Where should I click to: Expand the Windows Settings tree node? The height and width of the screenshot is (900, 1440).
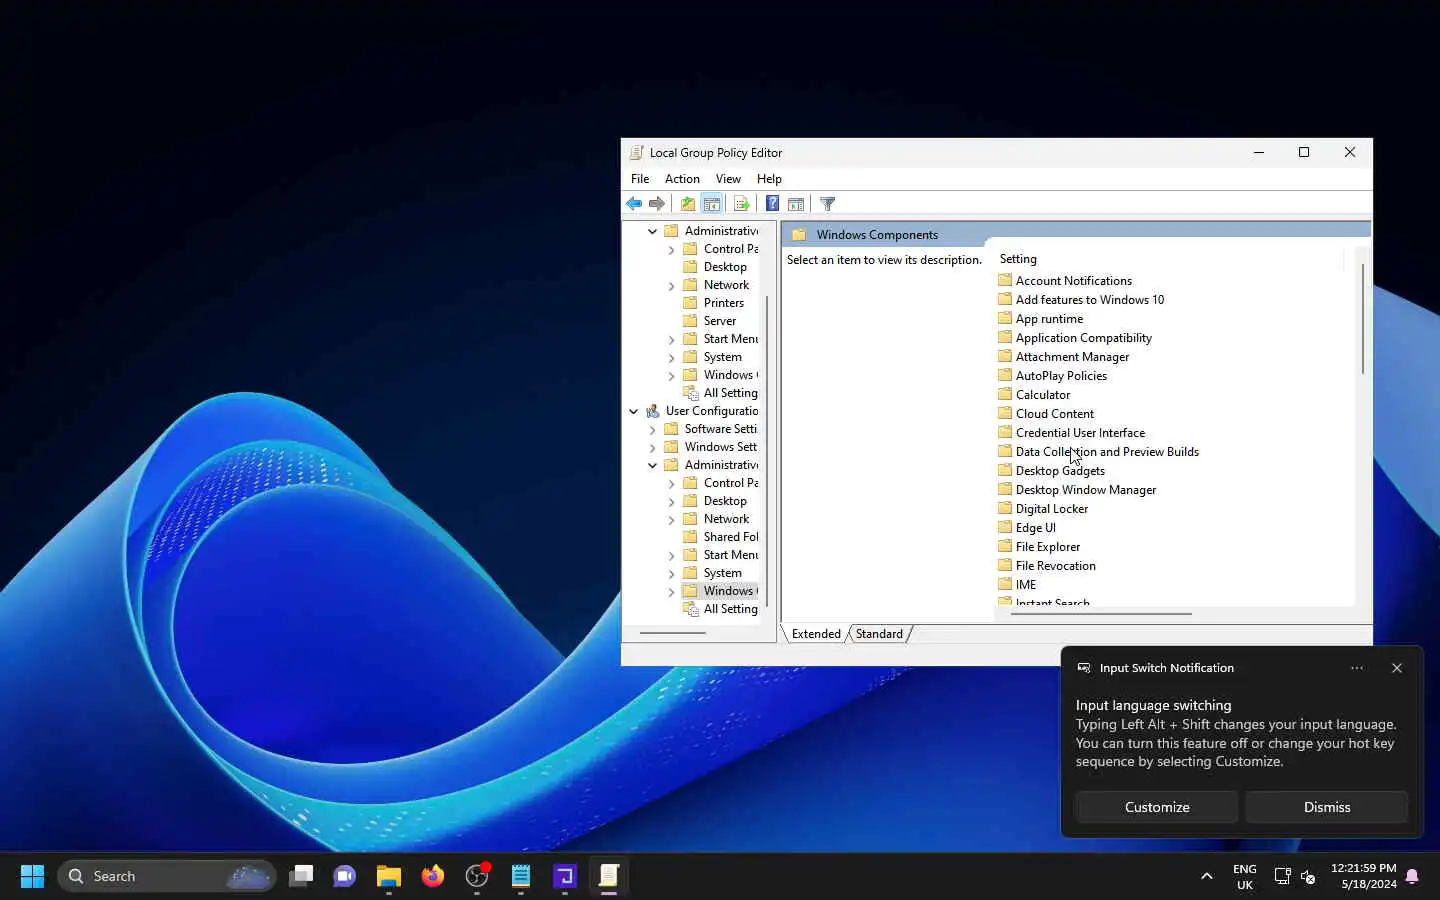[653, 447]
